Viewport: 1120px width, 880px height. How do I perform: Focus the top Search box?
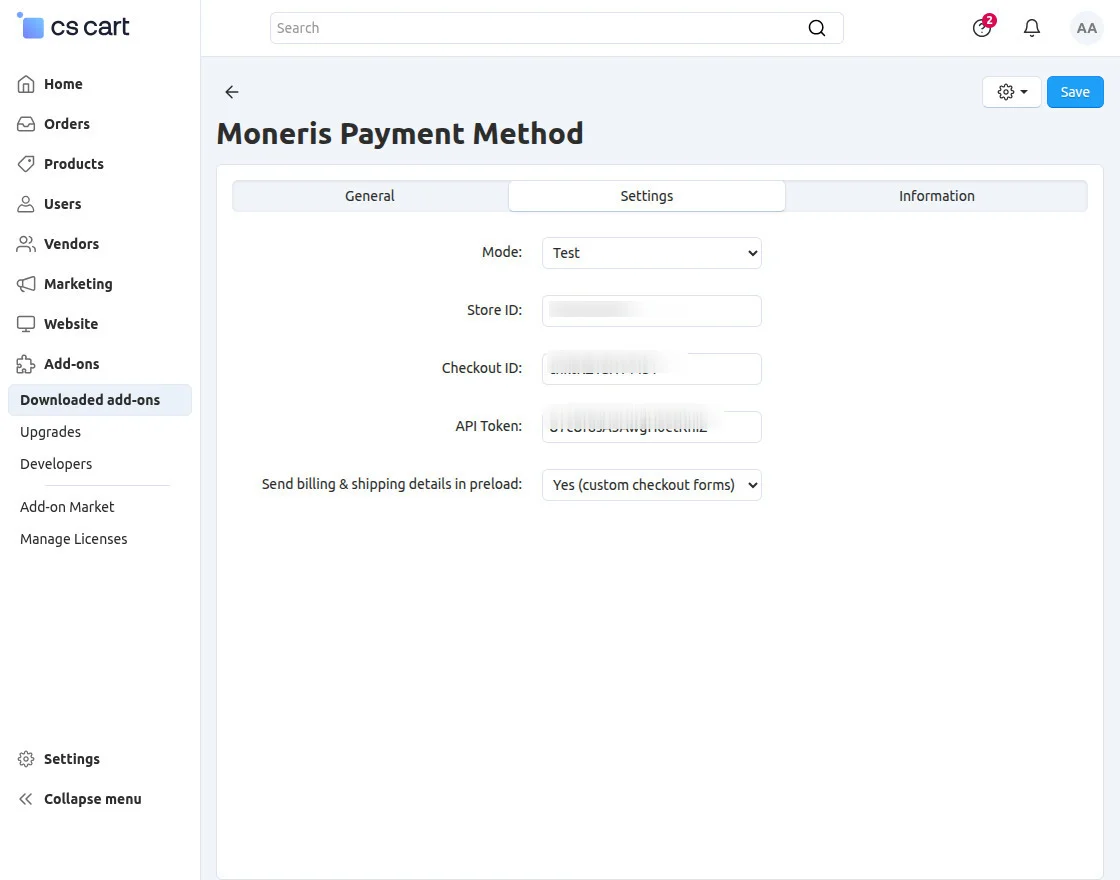tap(556, 28)
